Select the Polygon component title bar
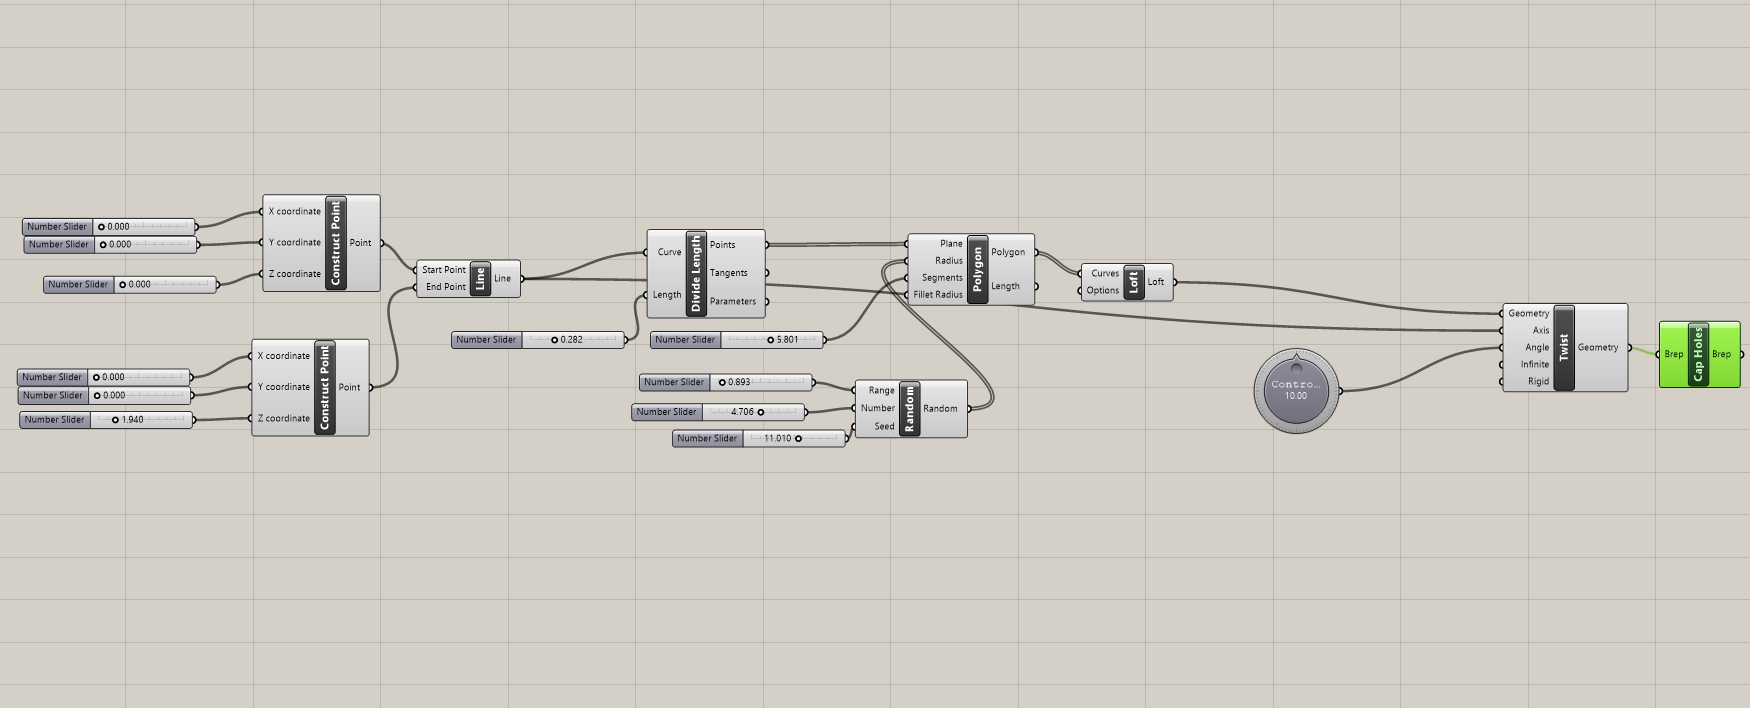The width and height of the screenshot is (1750, 708). 977,270
